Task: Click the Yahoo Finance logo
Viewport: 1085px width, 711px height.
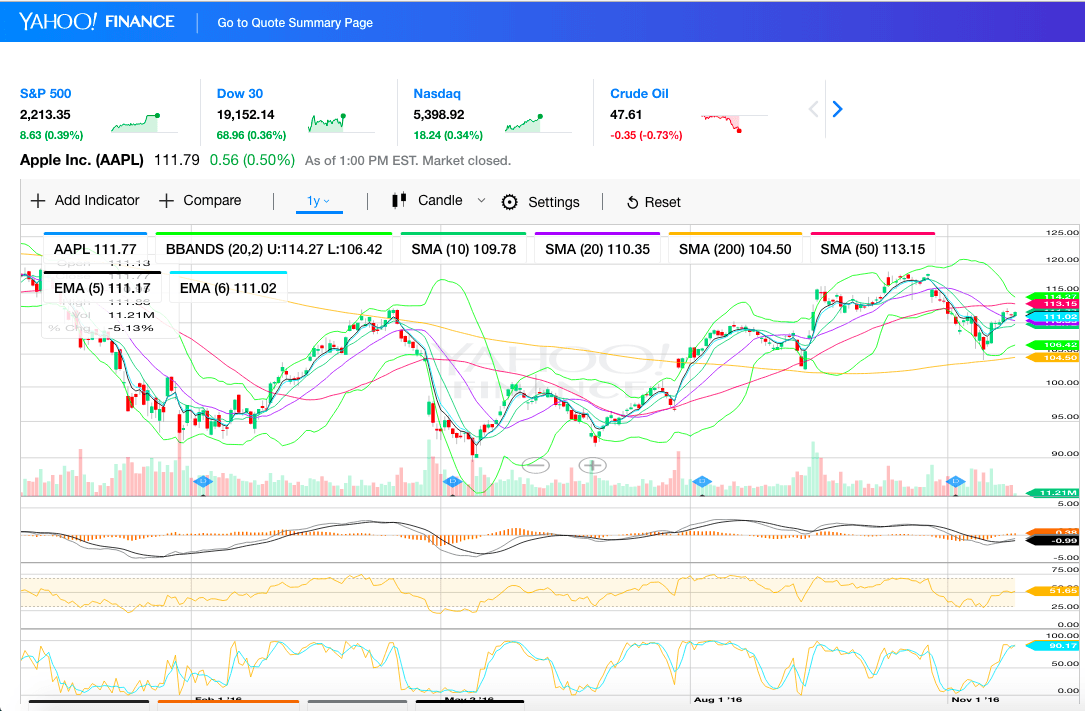Action: (x=97, y=21)
